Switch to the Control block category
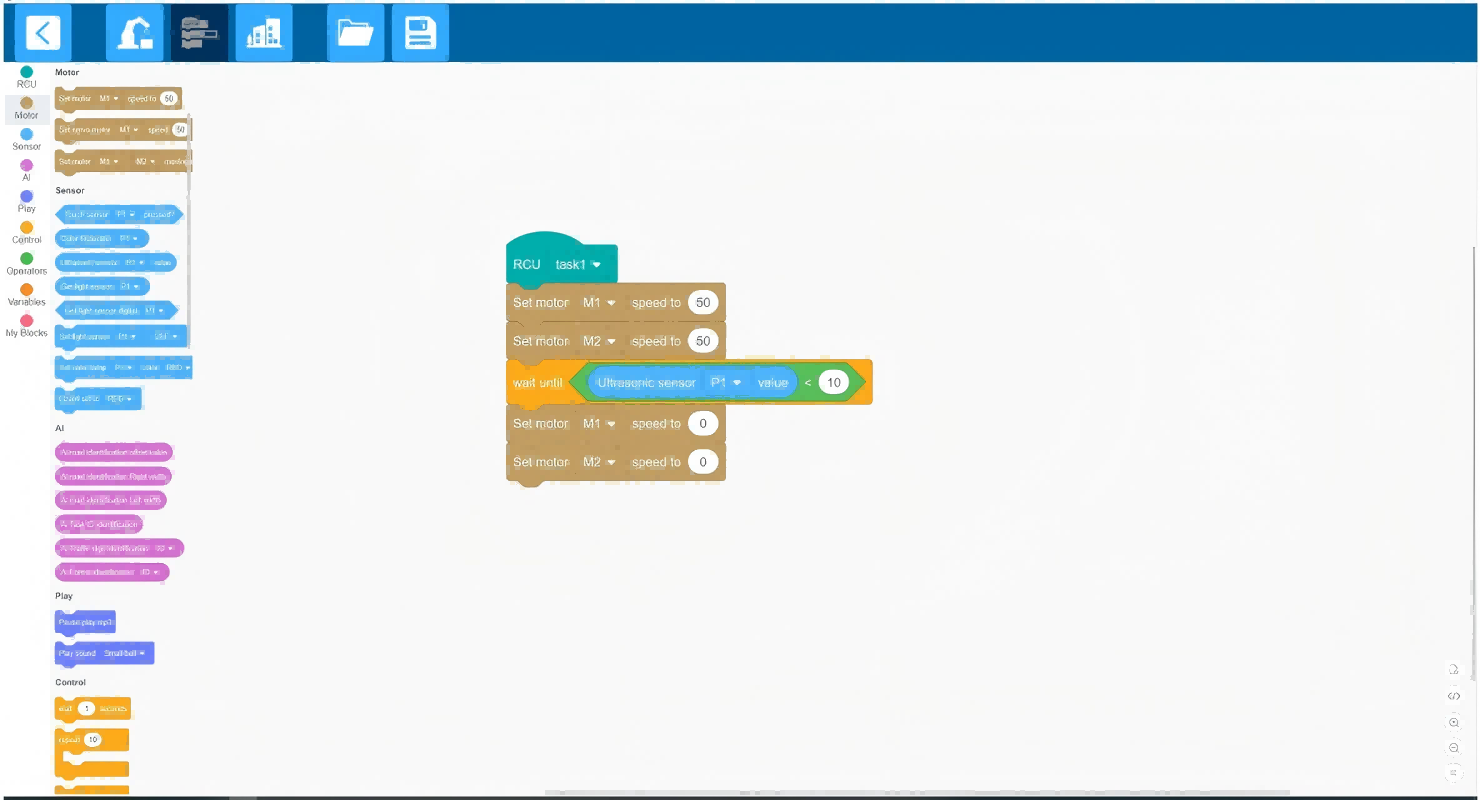The width and height of the screenshot is (1480, 800). (26, 232)
